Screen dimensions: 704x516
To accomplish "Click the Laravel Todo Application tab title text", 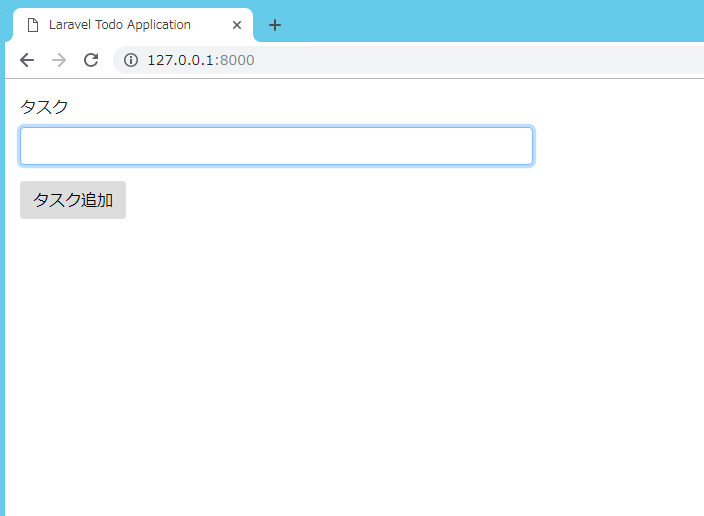I will click(x=119, y=25).
